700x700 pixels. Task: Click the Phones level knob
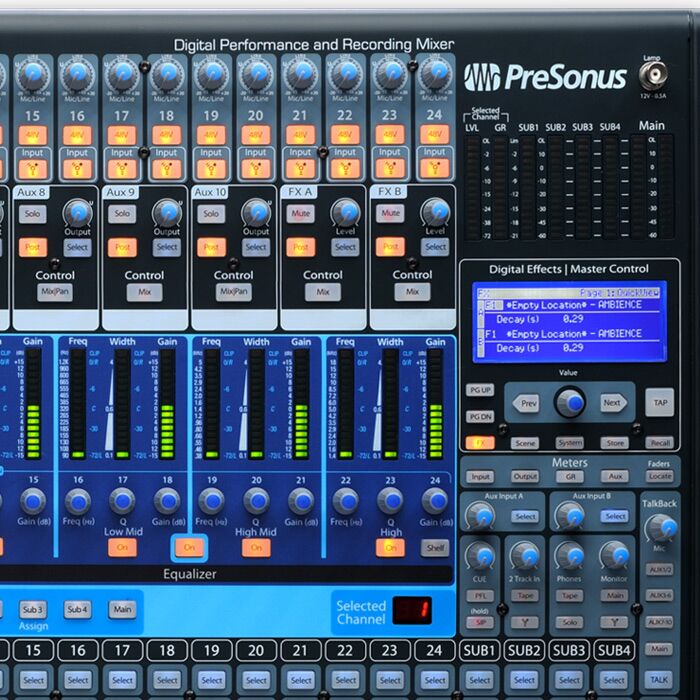click(x=569, y=556)
